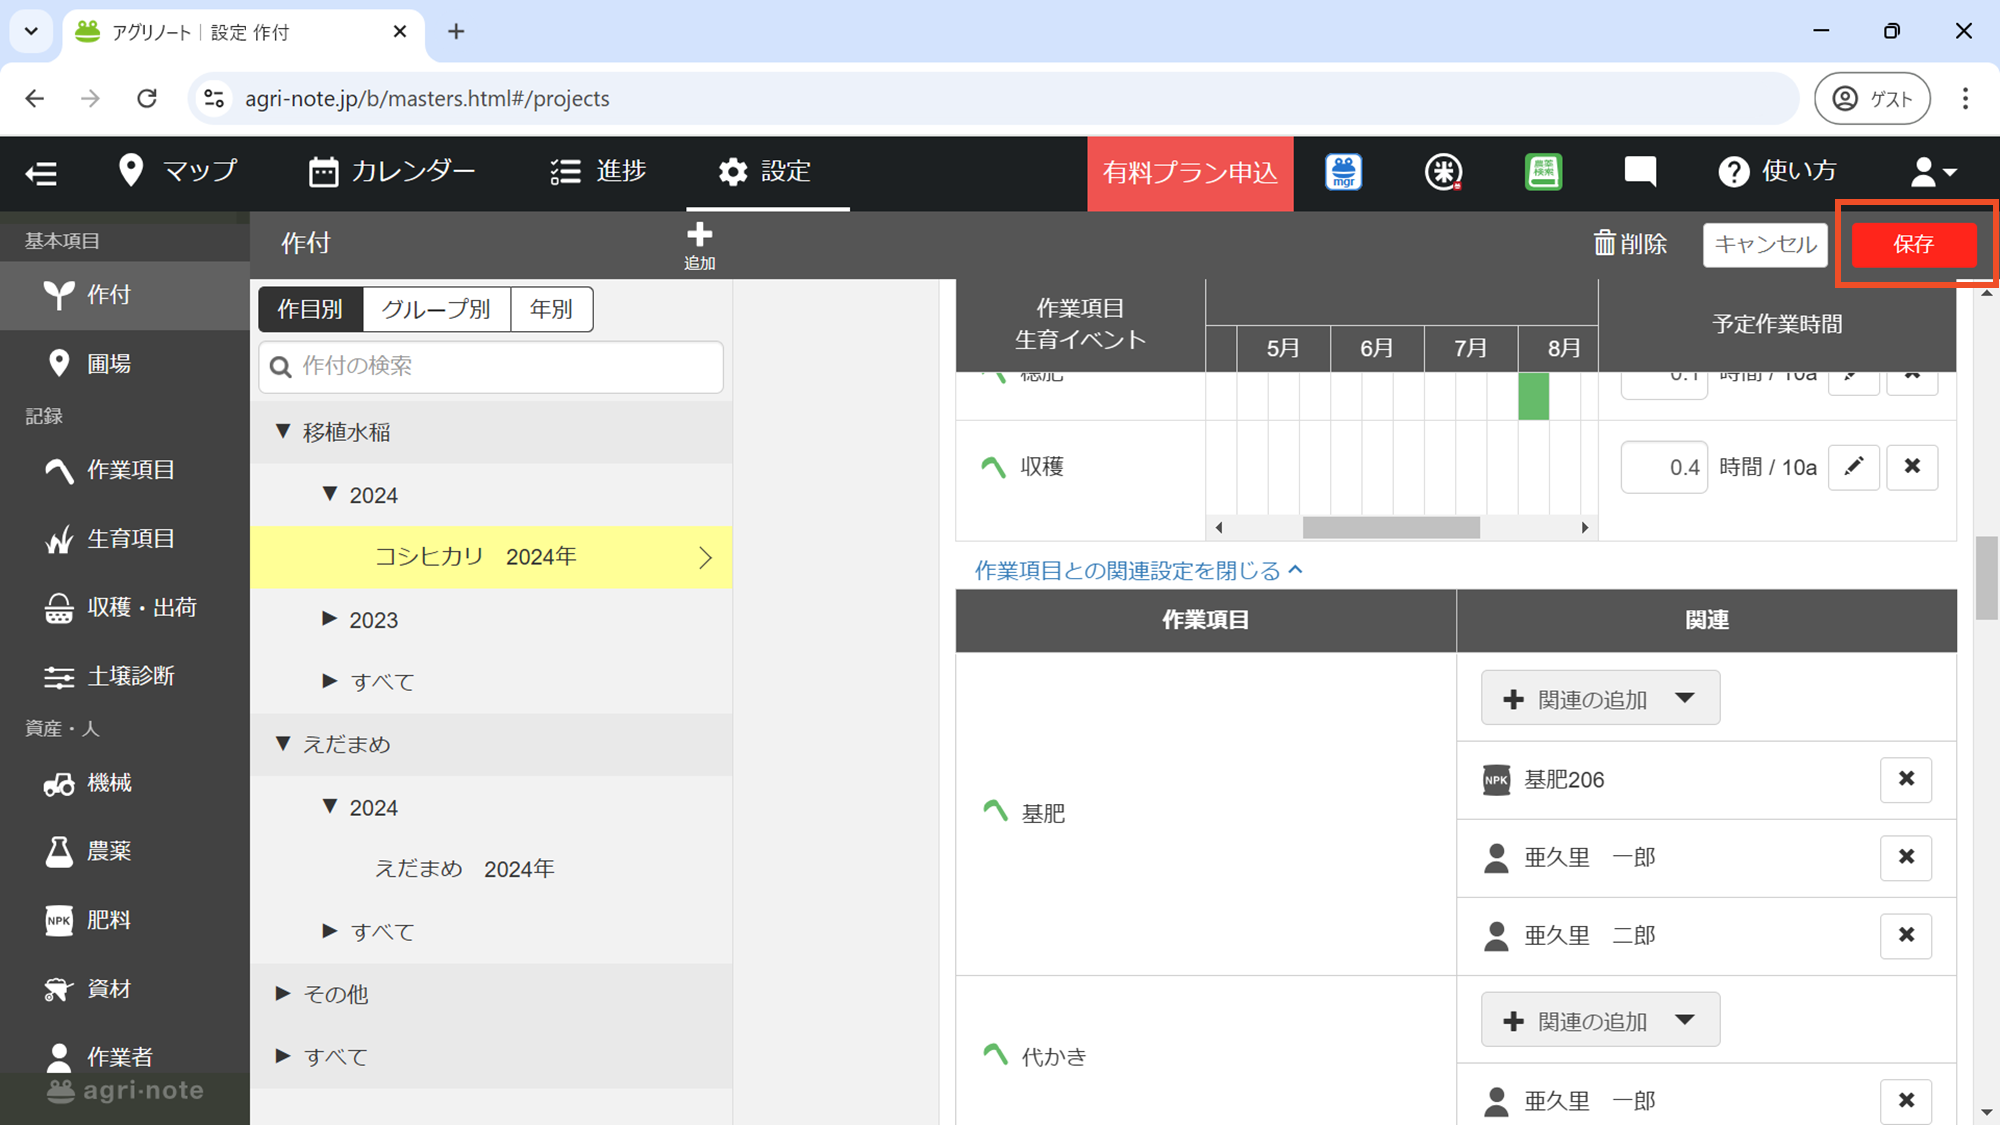Open 生育項目 in the sidebar
2000x1125 pixels.
click(x=125, y=538)
